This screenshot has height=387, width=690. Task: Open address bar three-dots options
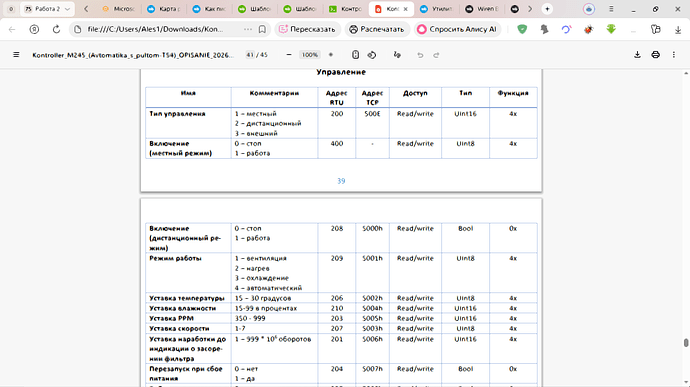click(248, 29)
